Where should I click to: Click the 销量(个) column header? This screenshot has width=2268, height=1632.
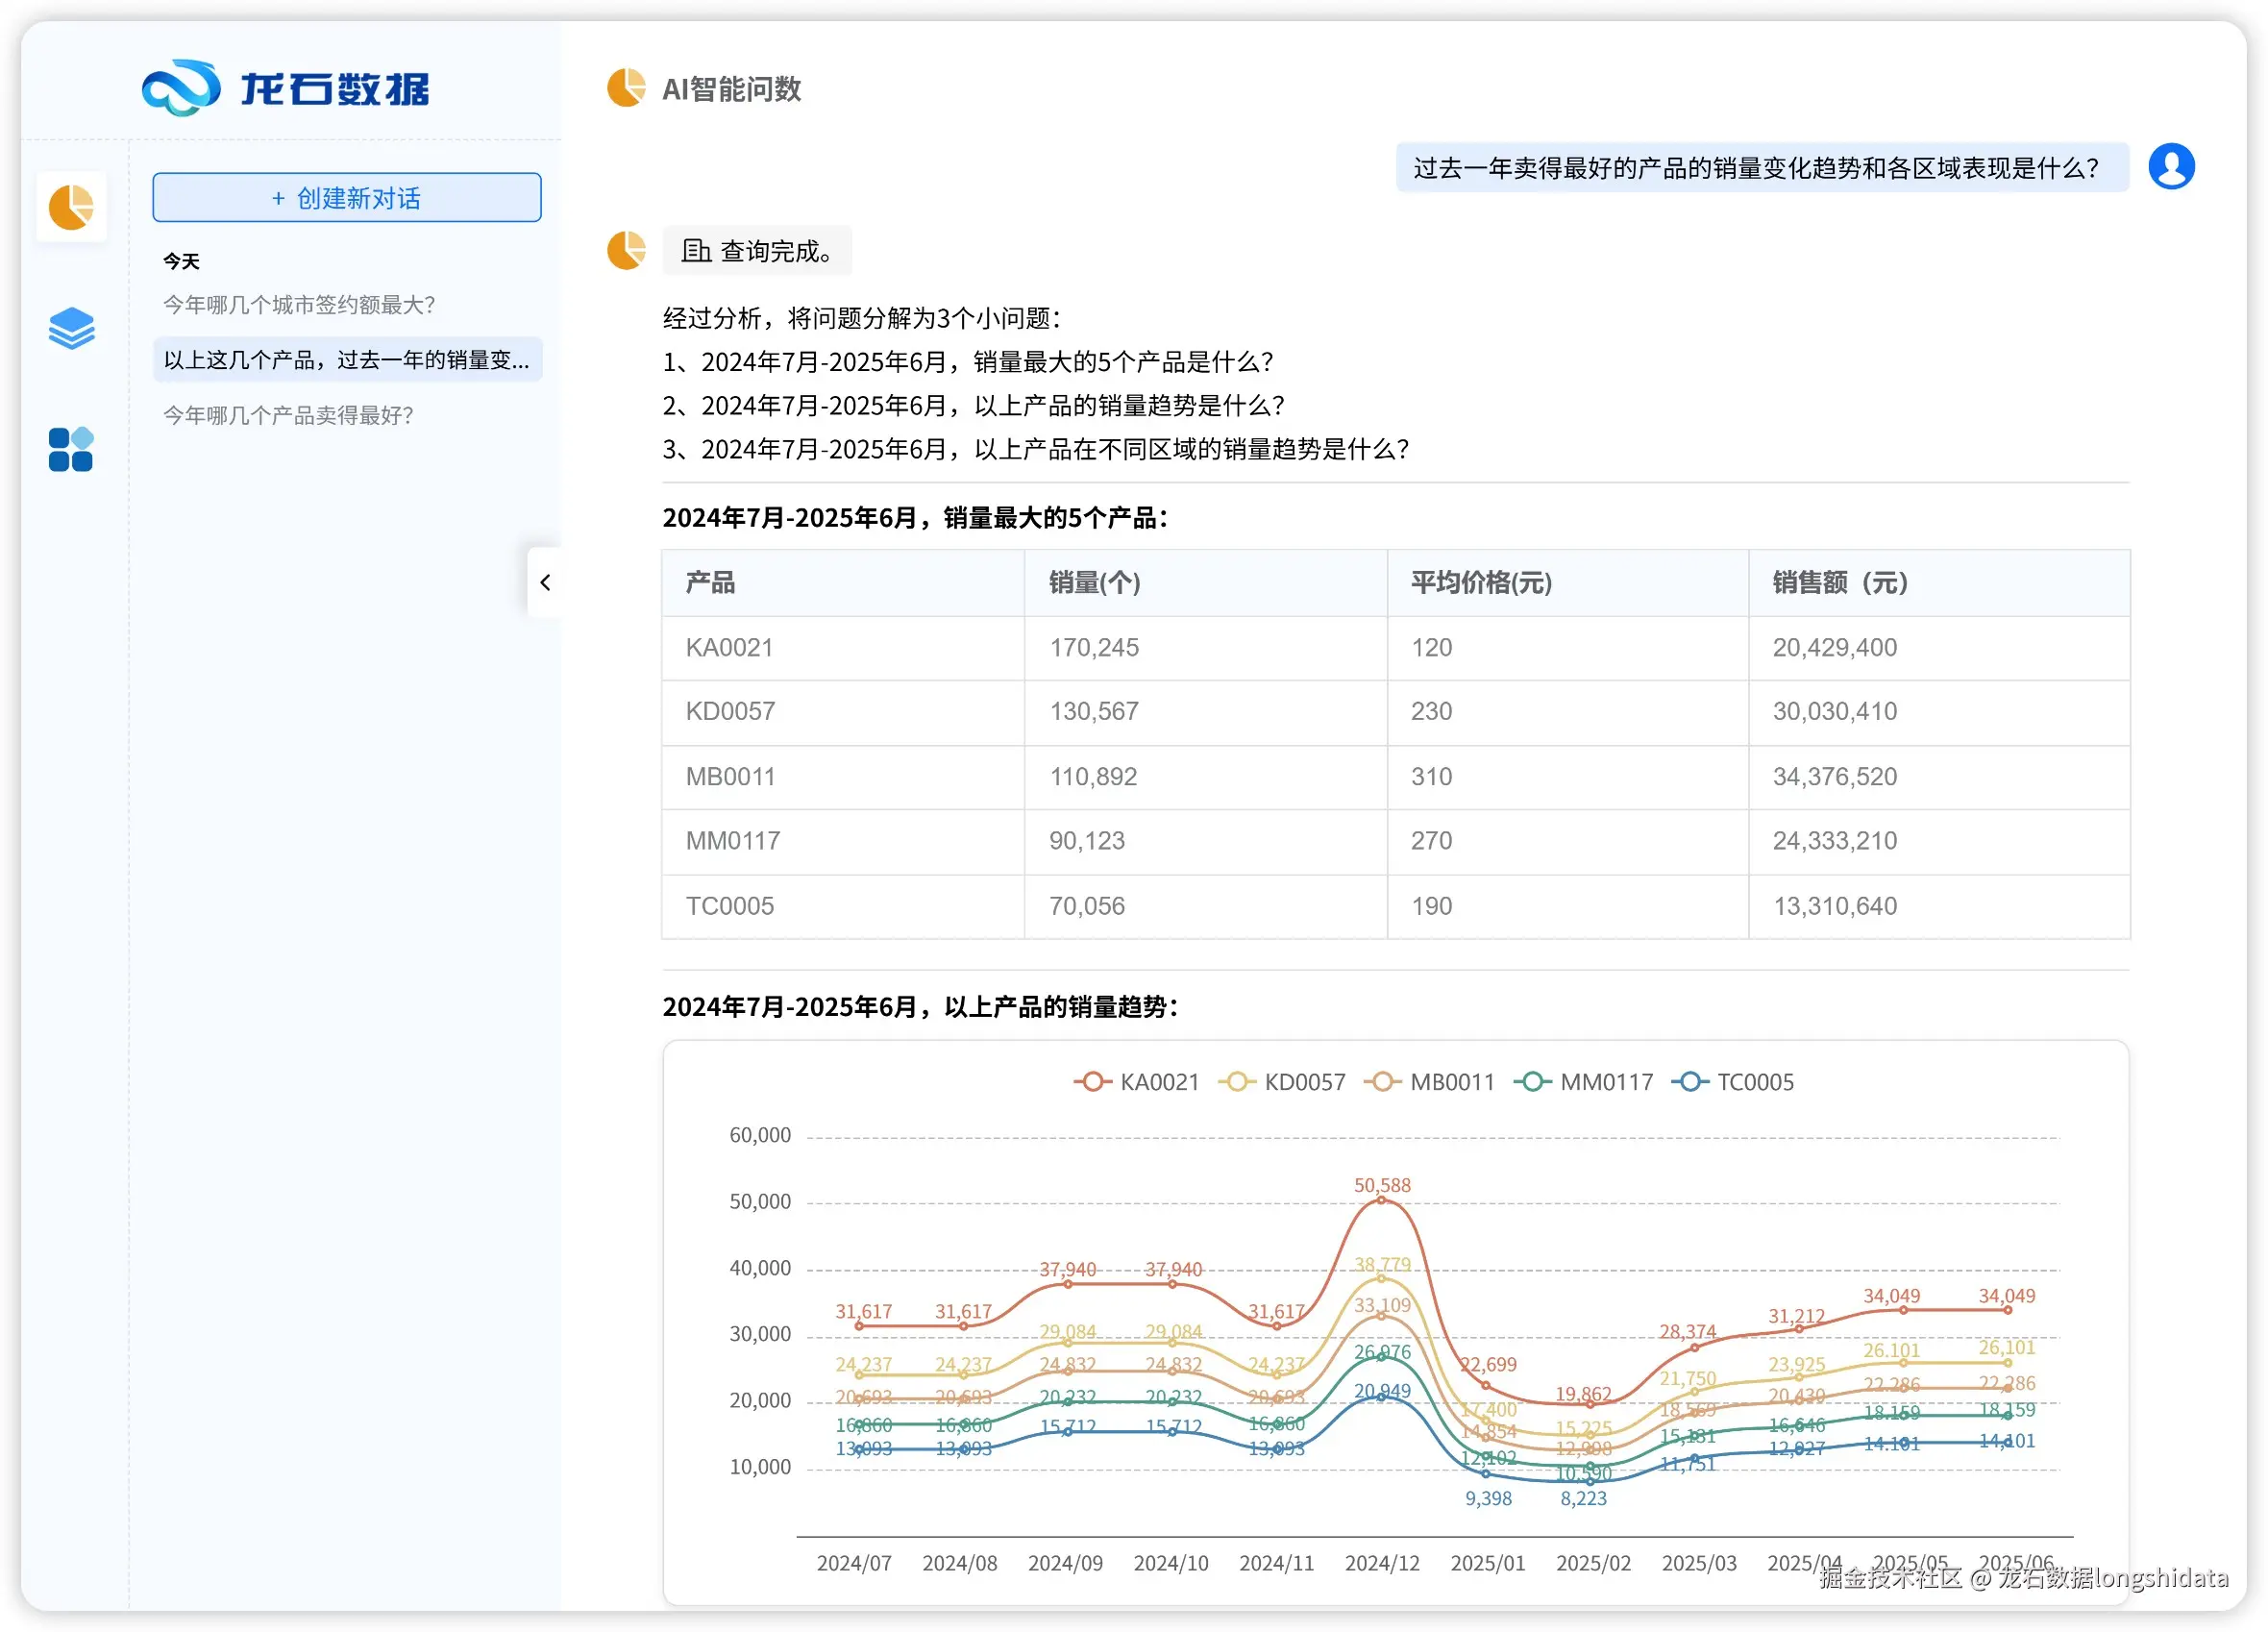[1094, 582]
